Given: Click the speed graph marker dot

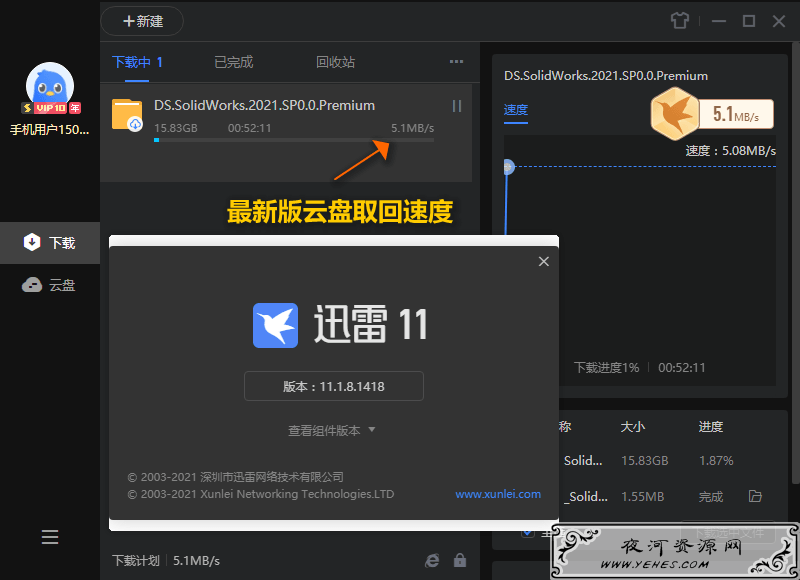Looking at the screenshot, I should pyautogui.click(x=508, y=166).
